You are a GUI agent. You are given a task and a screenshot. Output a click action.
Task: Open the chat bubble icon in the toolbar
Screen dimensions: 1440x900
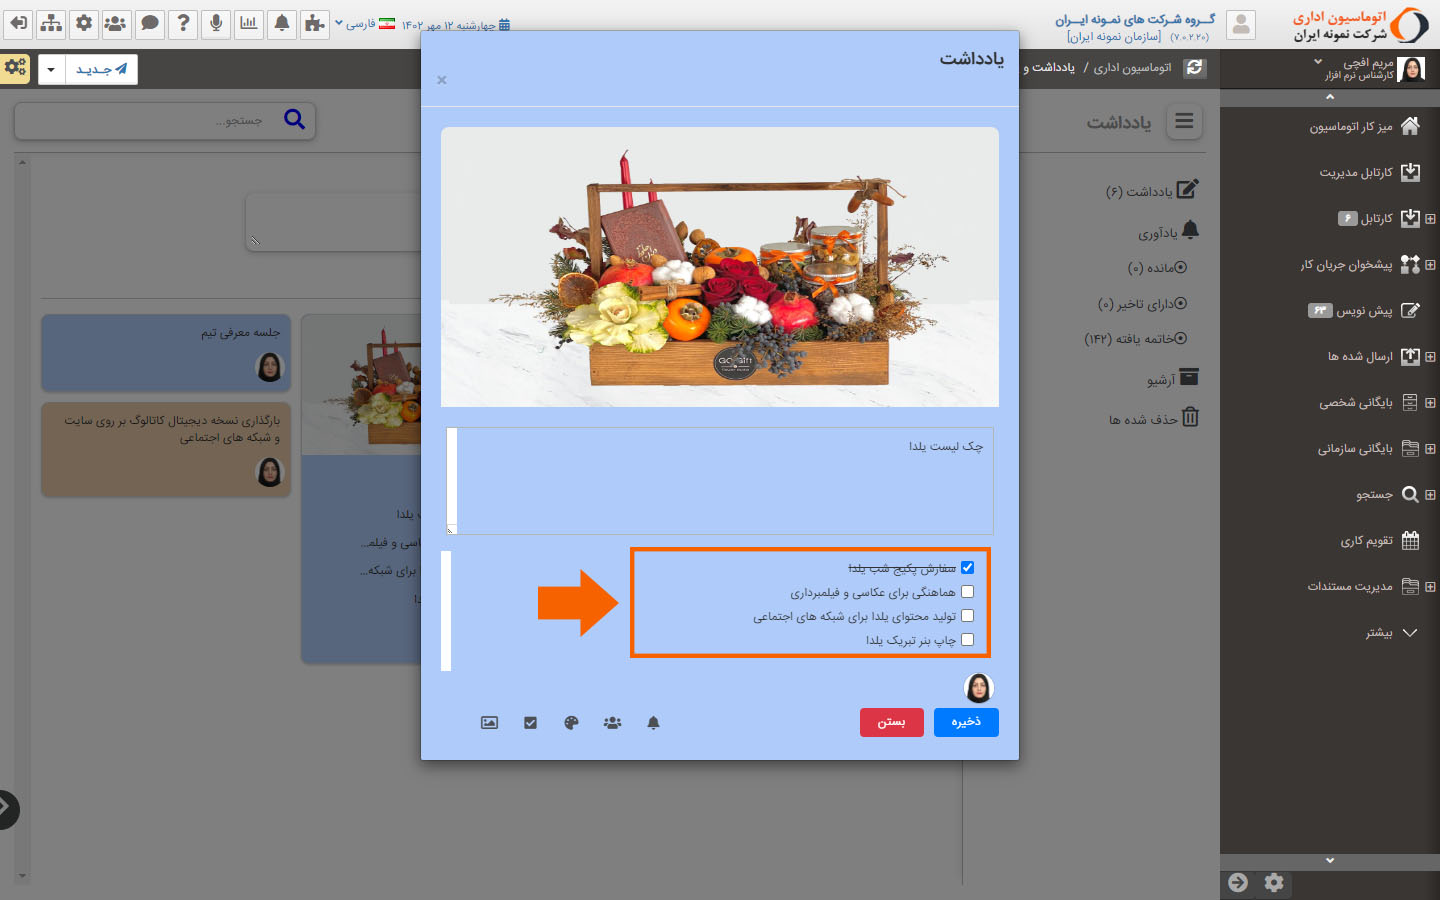(149, 23)
